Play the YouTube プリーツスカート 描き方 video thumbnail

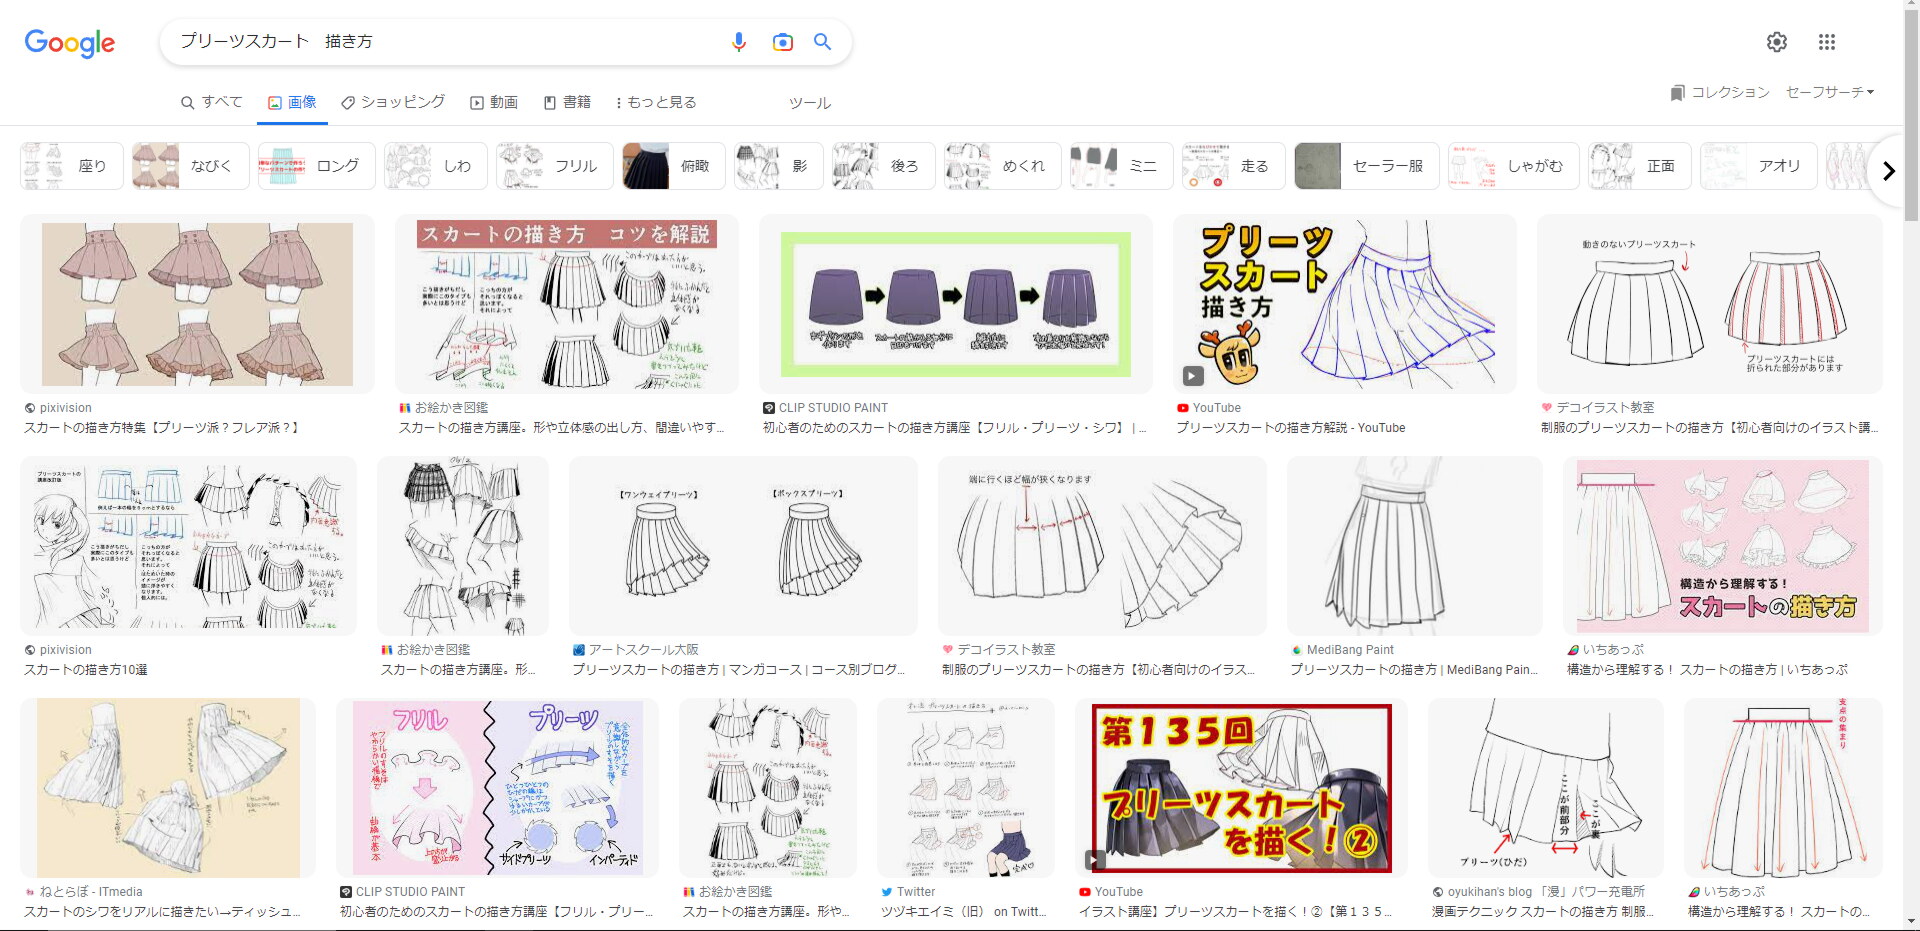coord(1344,304)
